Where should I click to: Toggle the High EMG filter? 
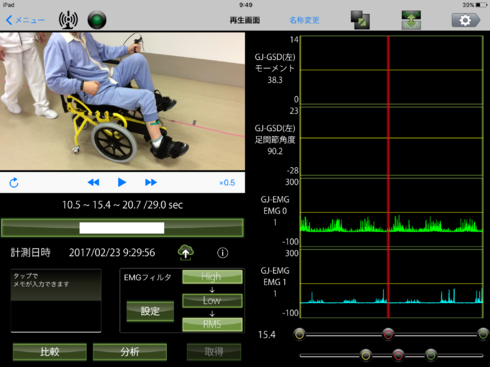click(212, 277)
